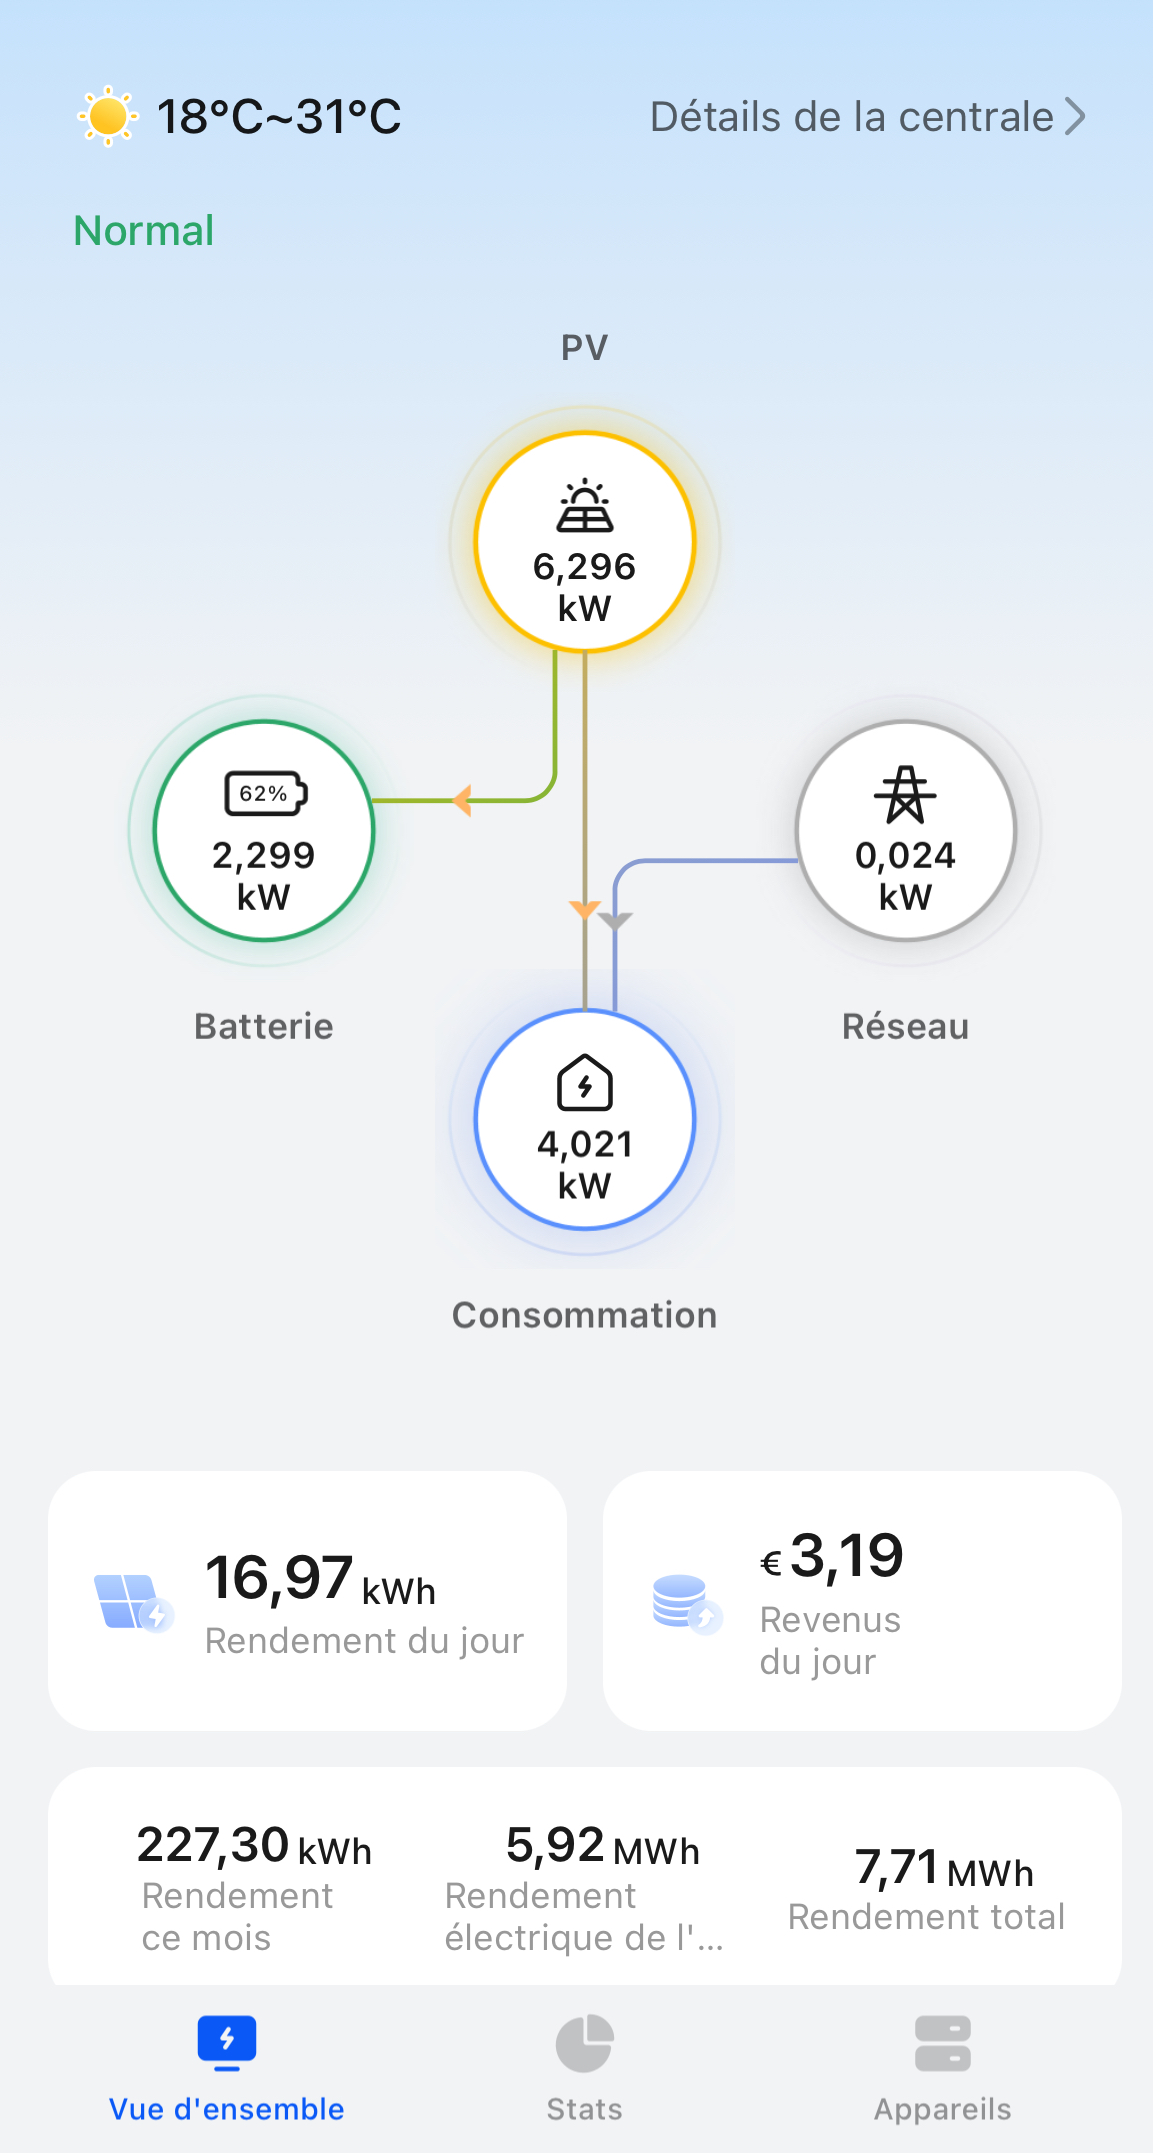
Task: Tap the PV solar panel icon
Action: [585, 506]
